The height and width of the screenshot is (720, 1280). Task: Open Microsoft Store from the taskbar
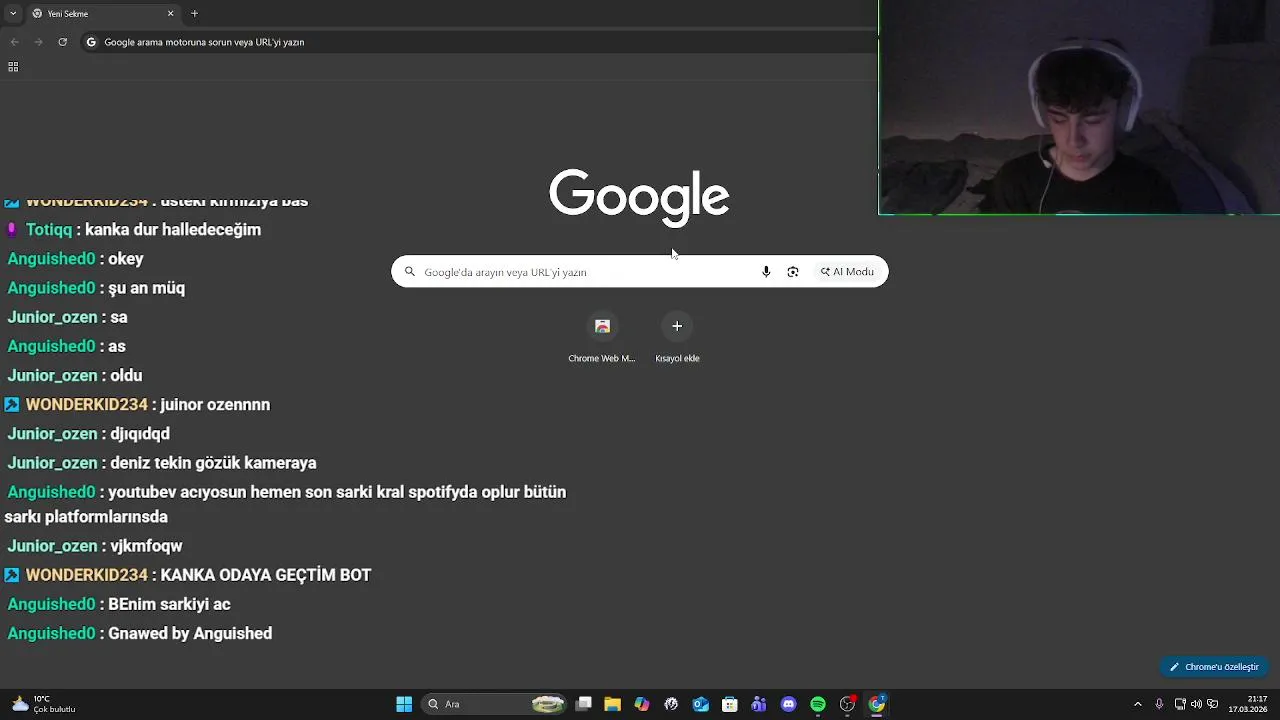730,704
